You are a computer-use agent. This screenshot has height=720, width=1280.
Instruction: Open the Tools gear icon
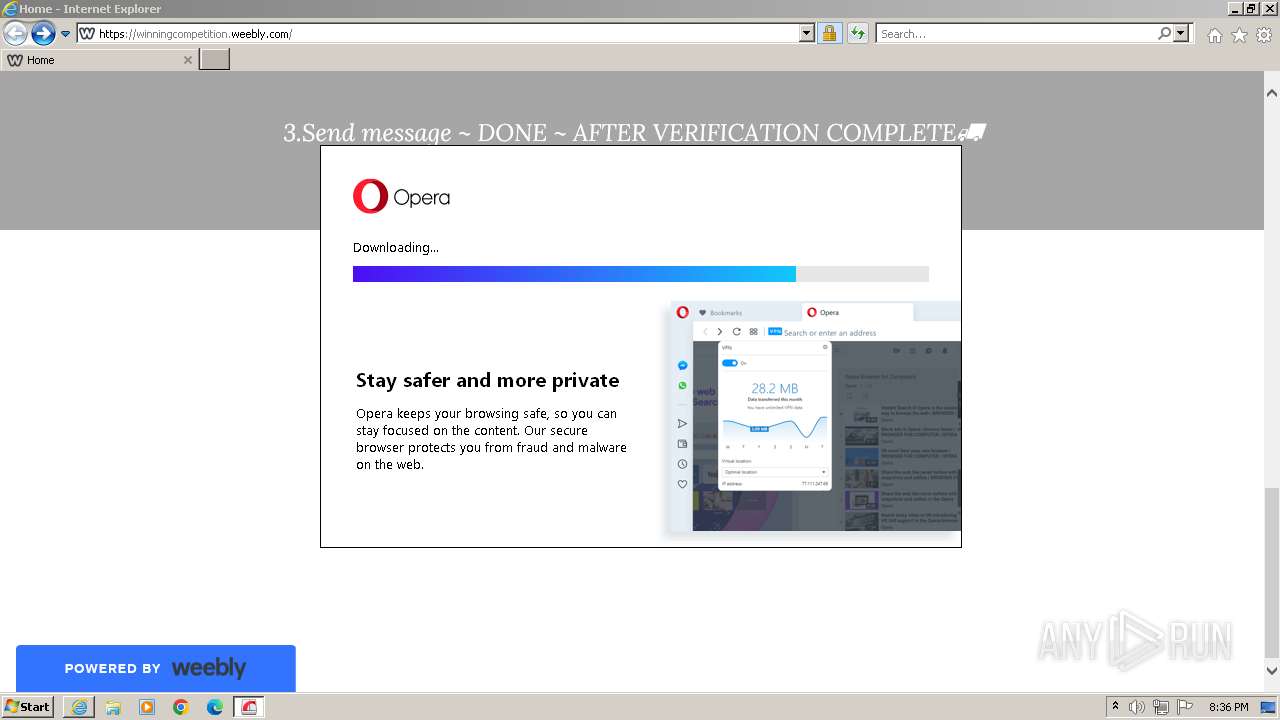(1264, 35)
